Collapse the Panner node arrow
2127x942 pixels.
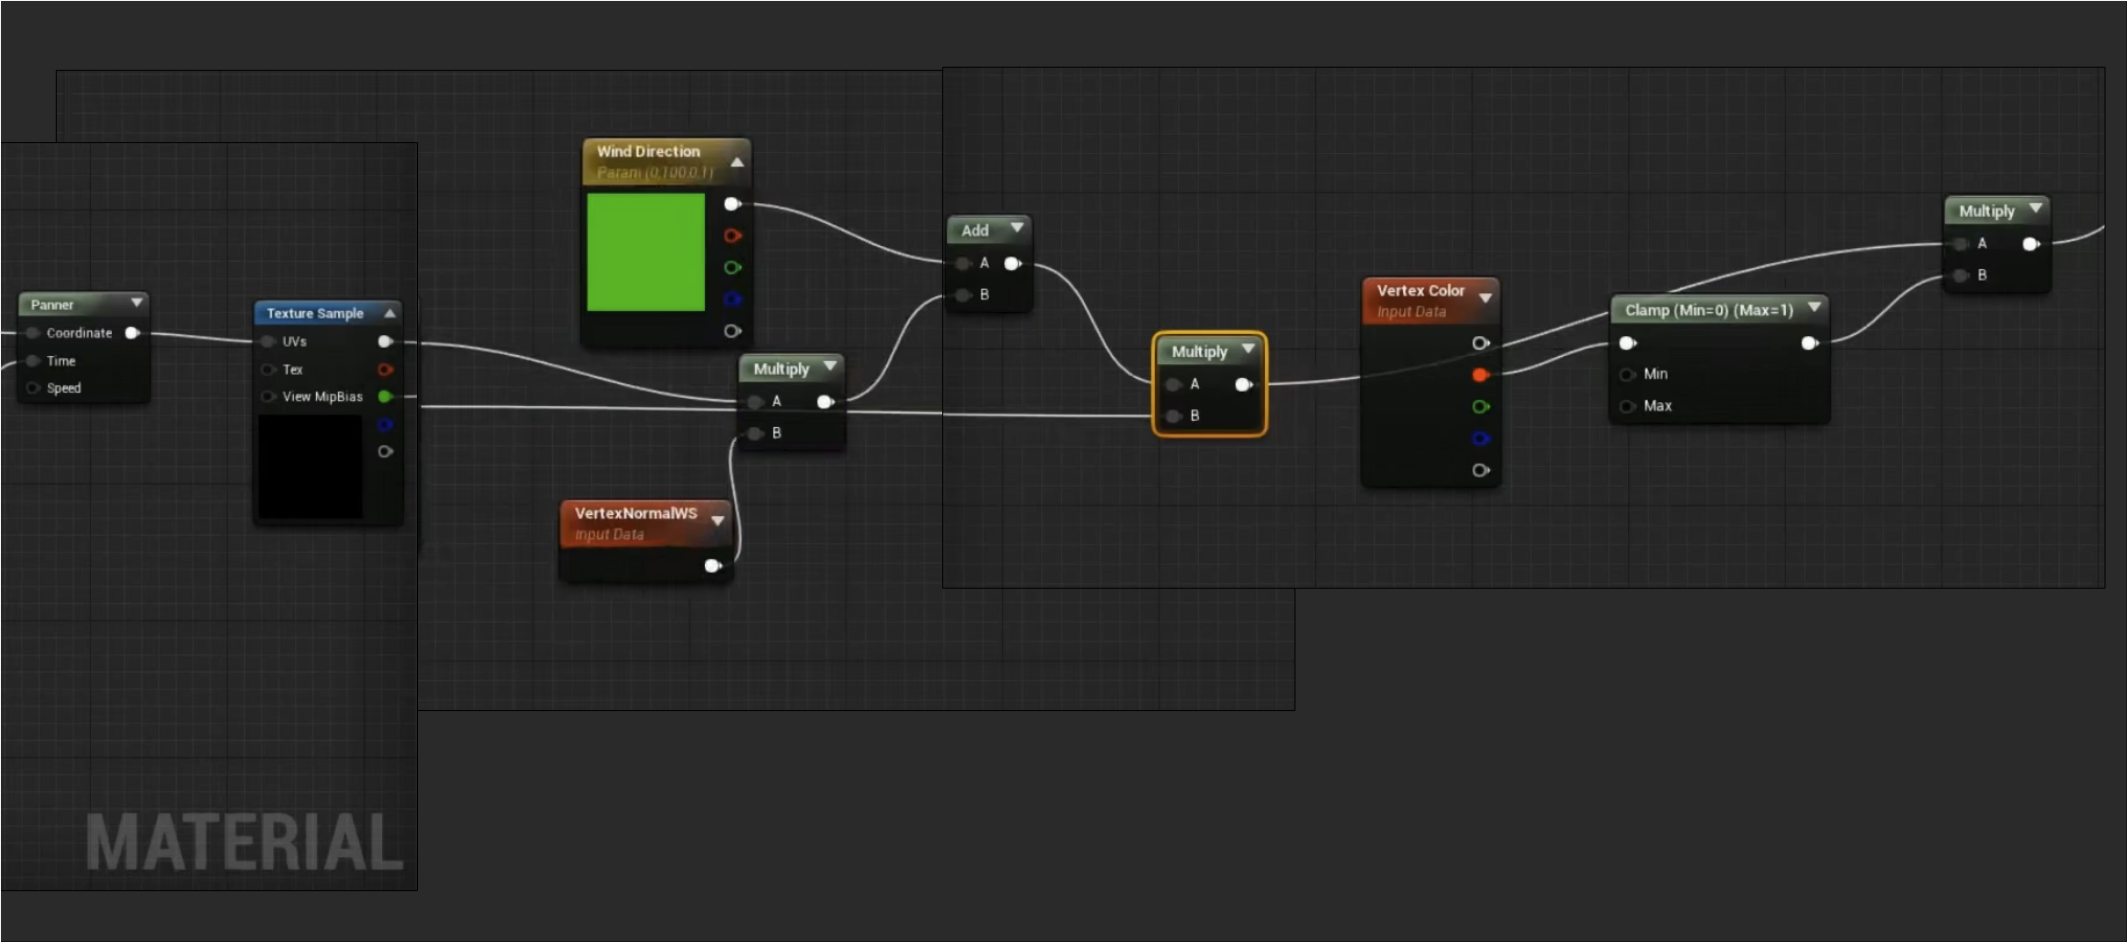click(136, 302)
